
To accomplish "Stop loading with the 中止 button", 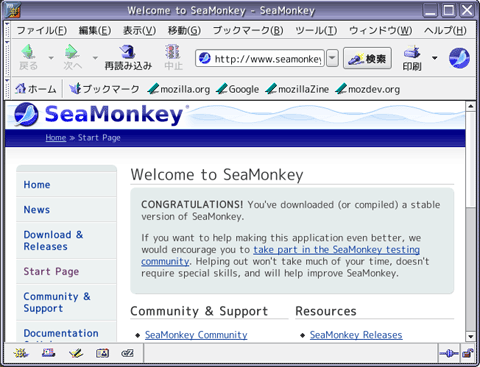I will (173, 57).
